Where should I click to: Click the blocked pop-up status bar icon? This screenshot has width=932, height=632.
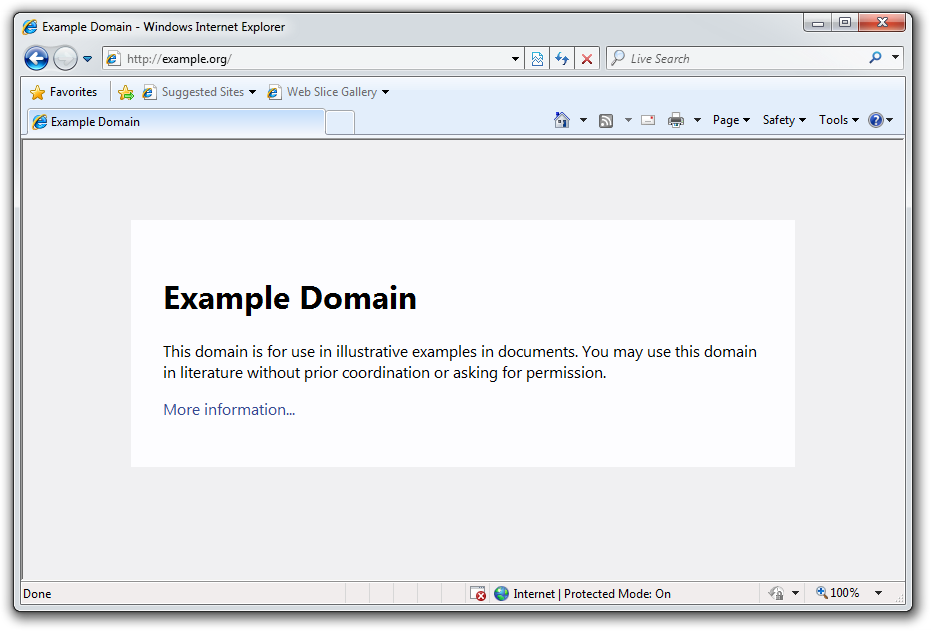478,593
